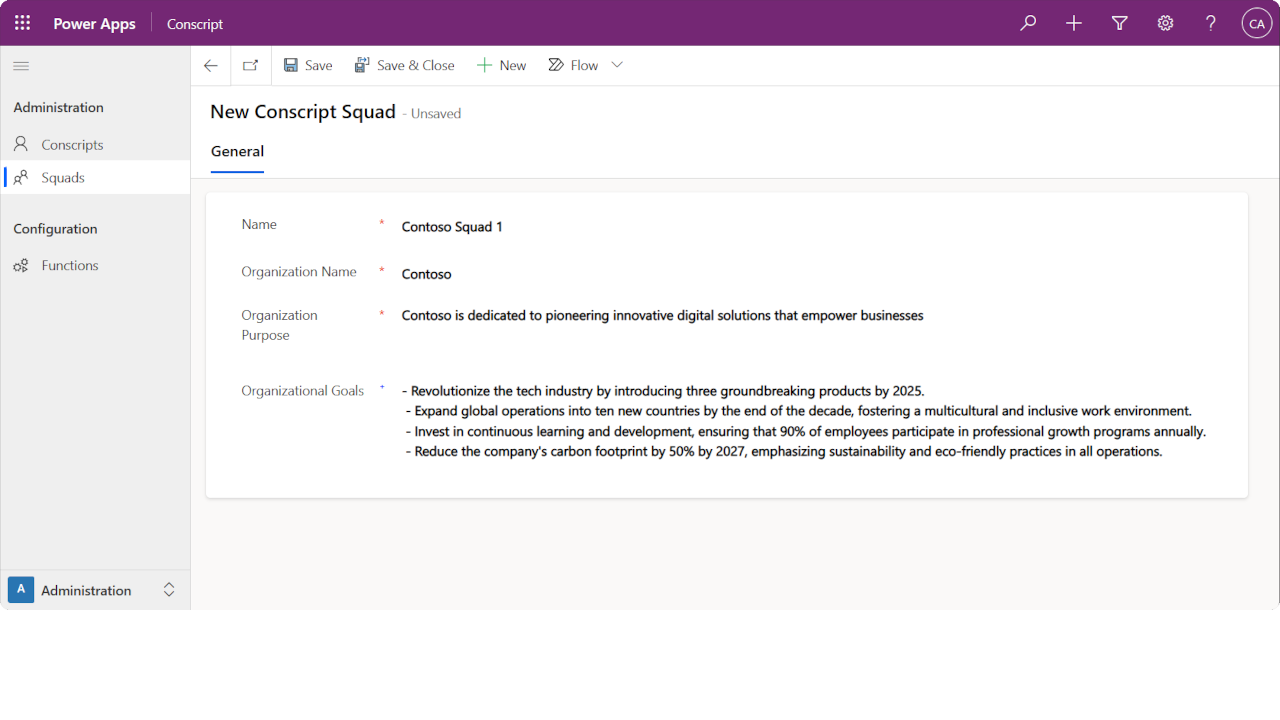Click the Save & Close icon
Screen dimensions: 1280x720
click(362, 65)
